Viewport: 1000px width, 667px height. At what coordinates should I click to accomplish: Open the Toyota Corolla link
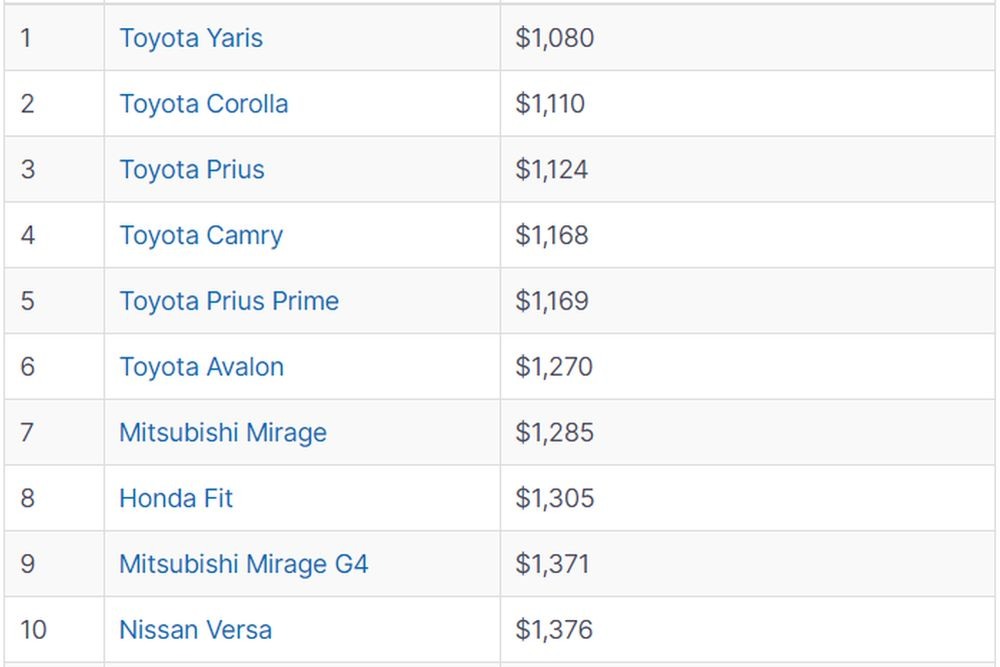click(x=203, y=103)
